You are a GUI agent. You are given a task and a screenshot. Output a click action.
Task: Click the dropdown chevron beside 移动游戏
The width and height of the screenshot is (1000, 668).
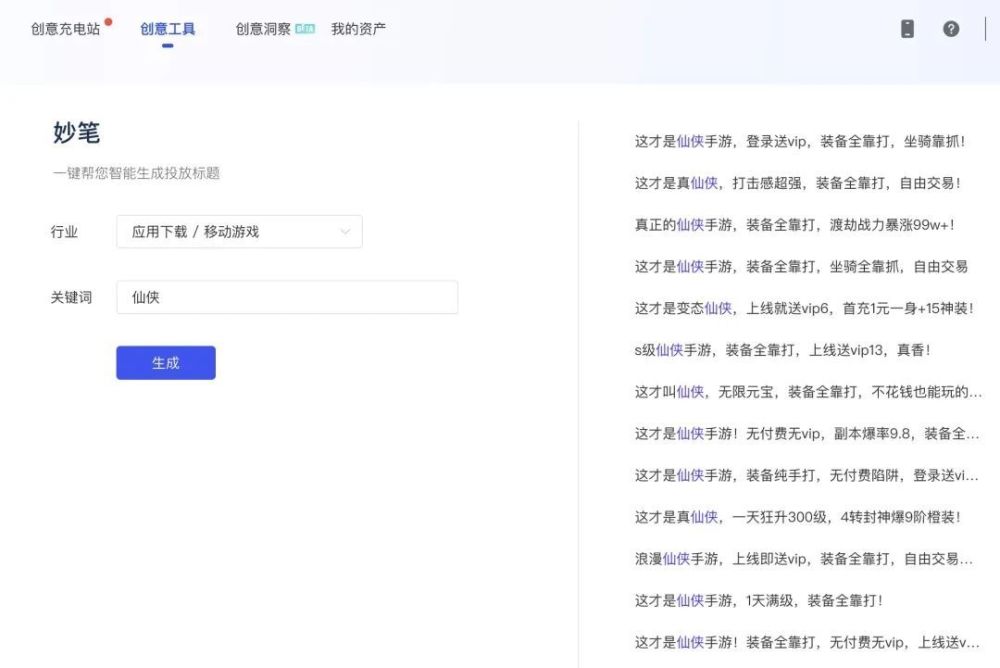(344, 231)
